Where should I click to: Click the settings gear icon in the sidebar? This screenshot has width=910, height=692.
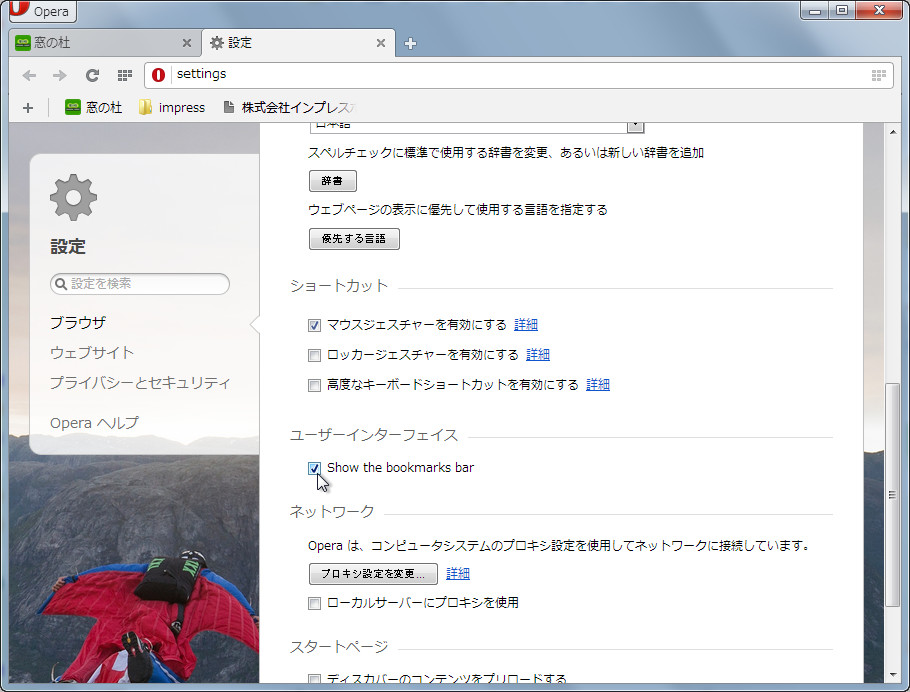(x=71, y=198)
